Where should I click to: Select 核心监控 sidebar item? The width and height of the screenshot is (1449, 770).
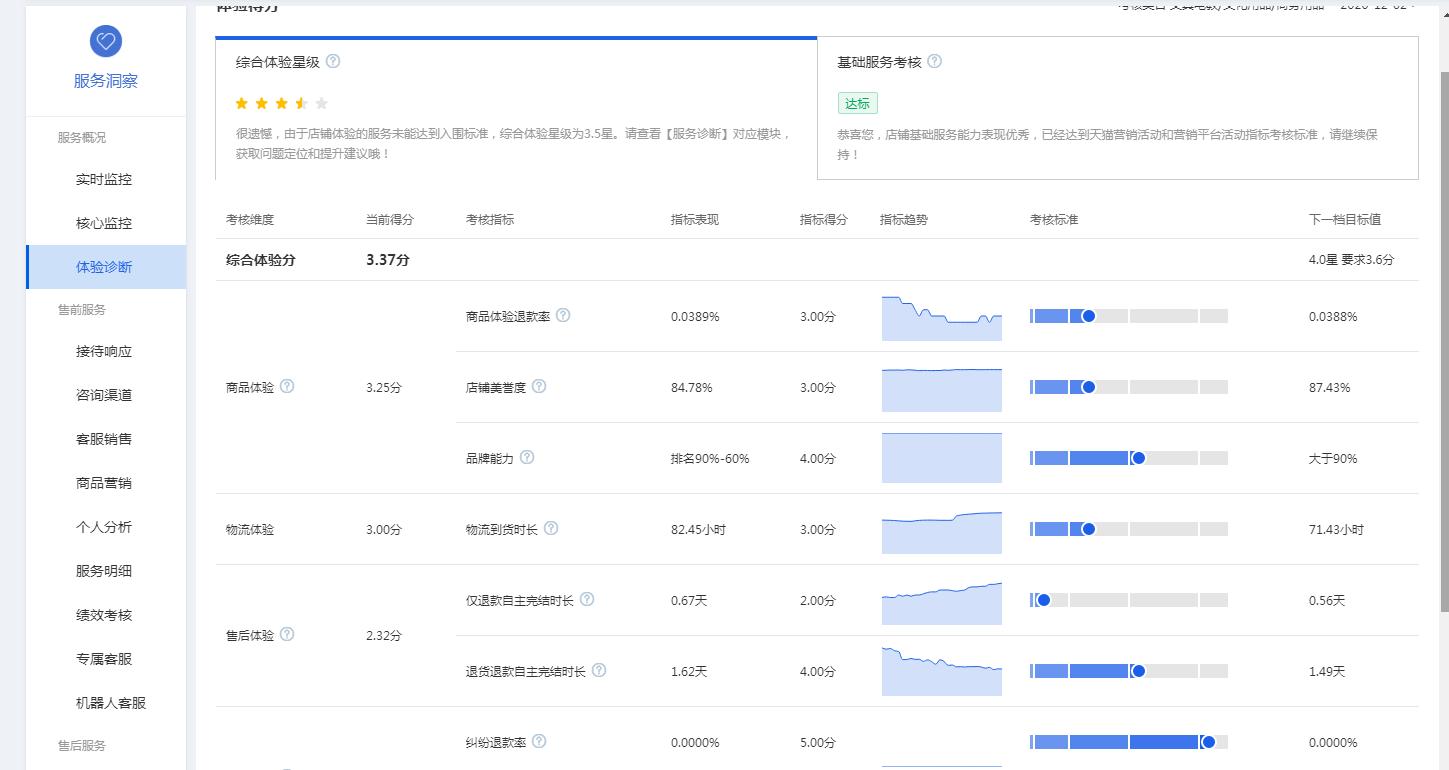(x=104, y=224)
